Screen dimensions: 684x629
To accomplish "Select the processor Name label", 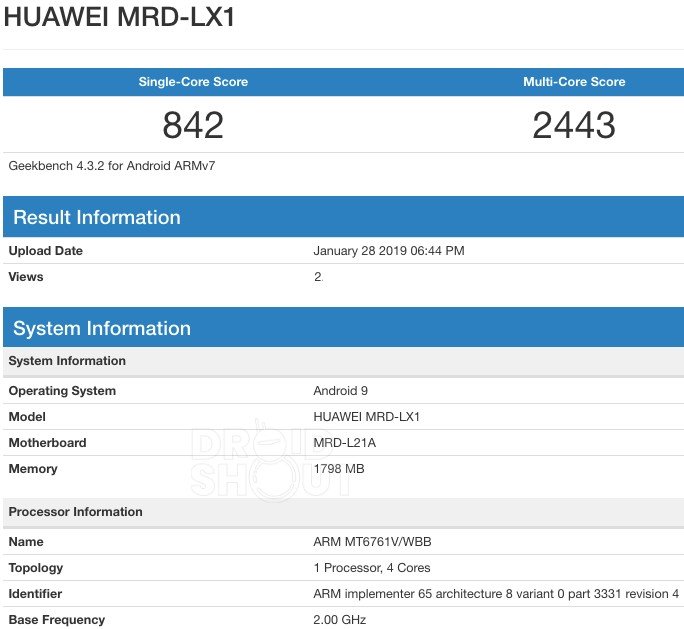I will pos(26,542).
